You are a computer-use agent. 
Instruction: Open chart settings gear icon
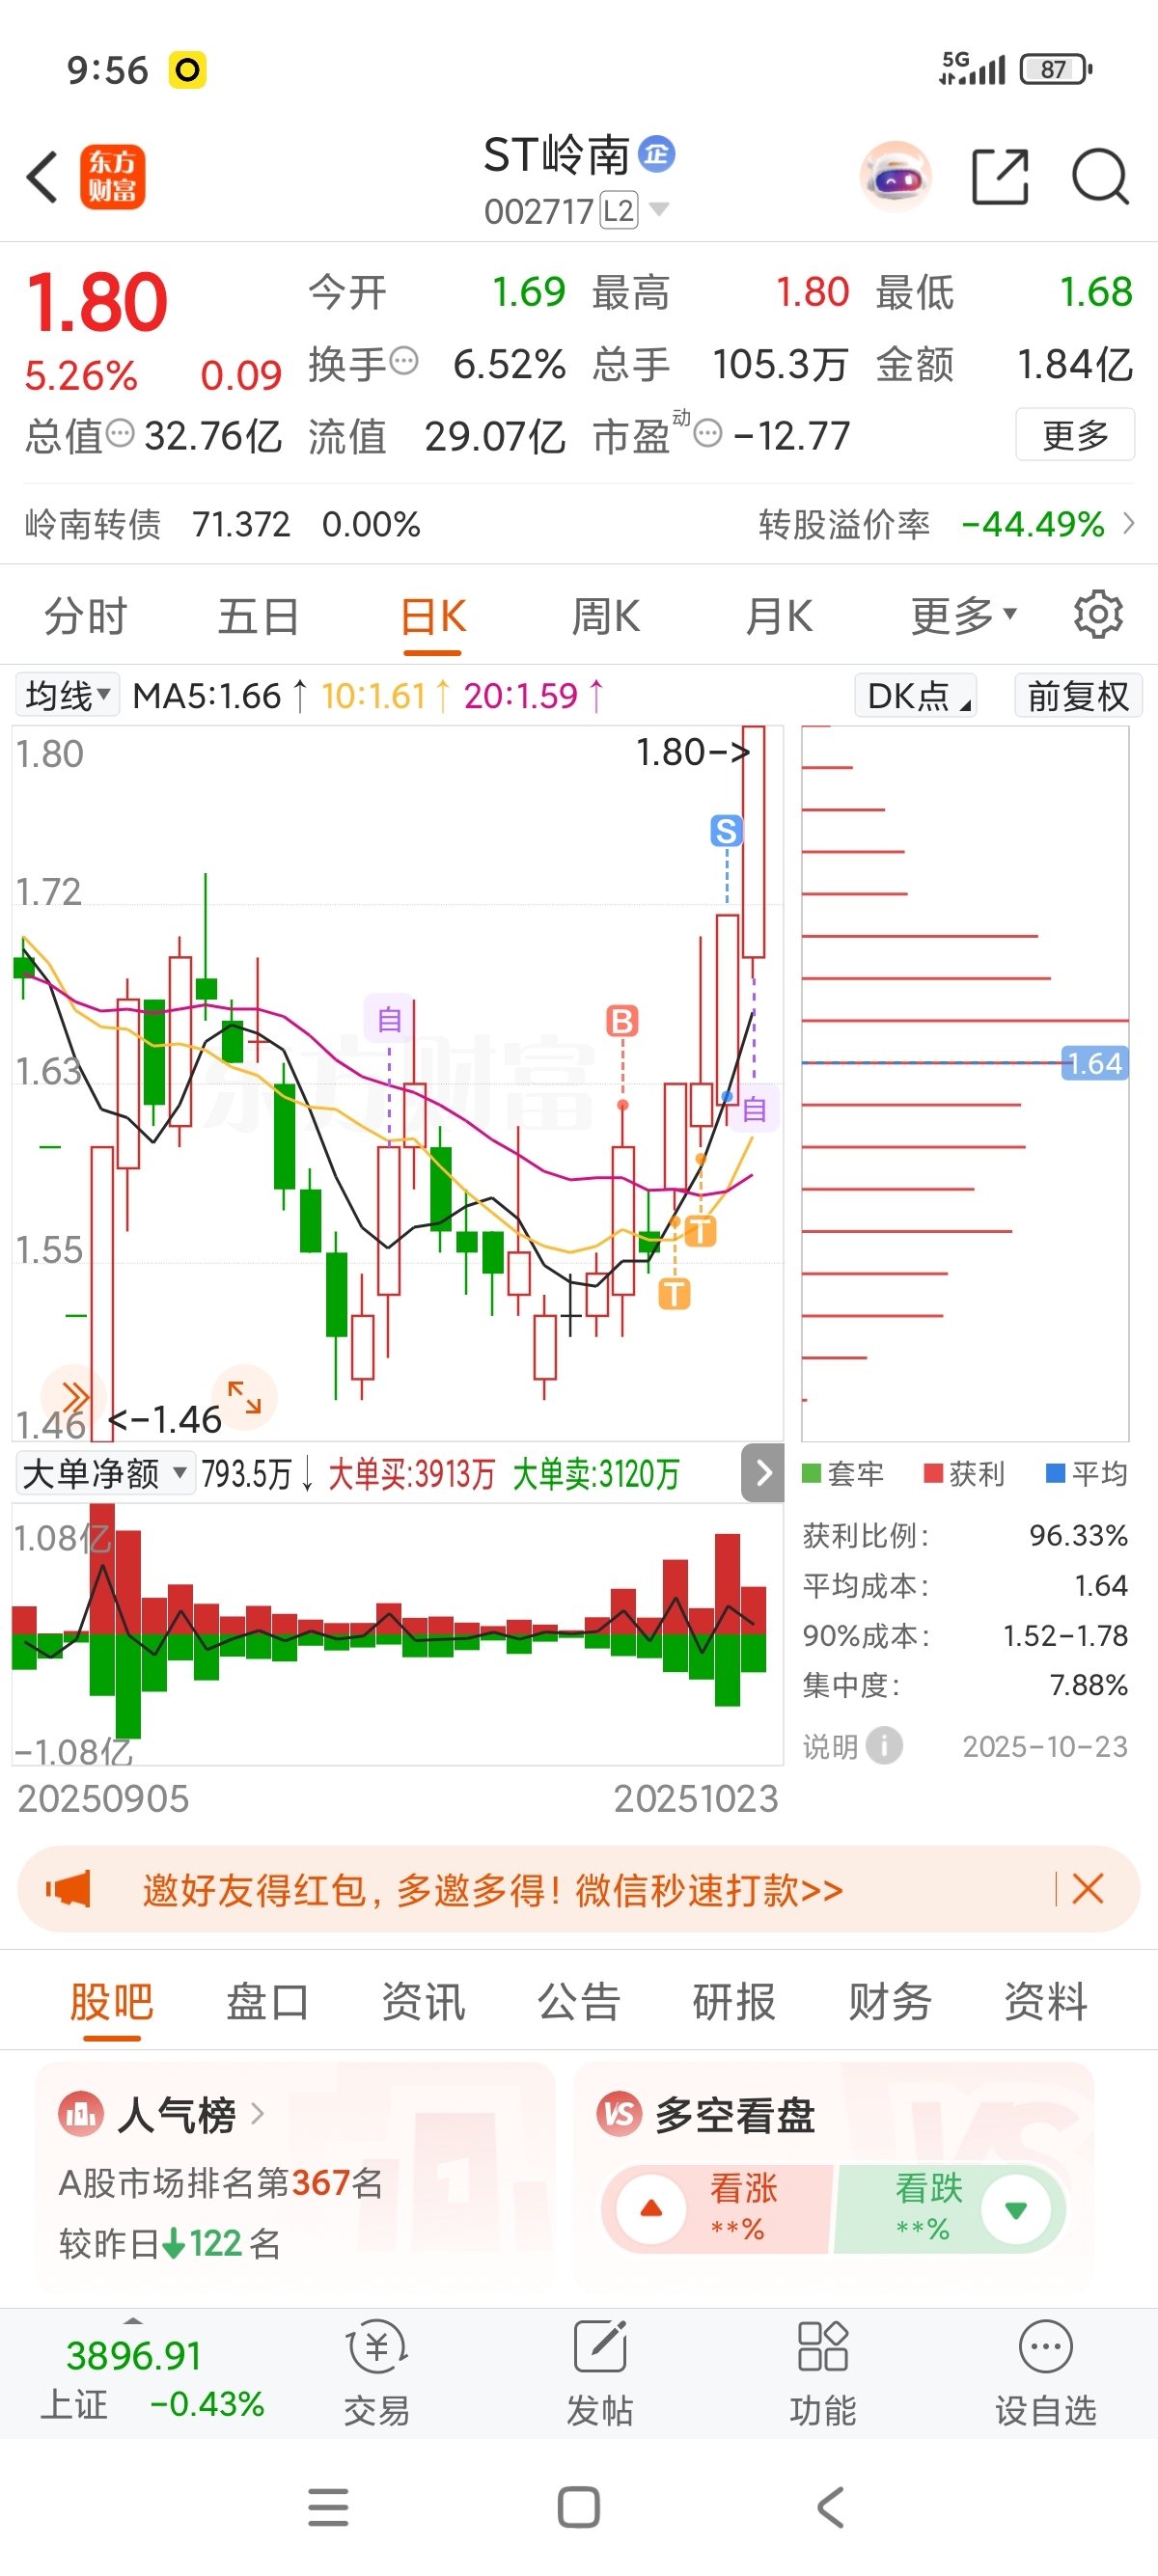[x=1098, y=614]
